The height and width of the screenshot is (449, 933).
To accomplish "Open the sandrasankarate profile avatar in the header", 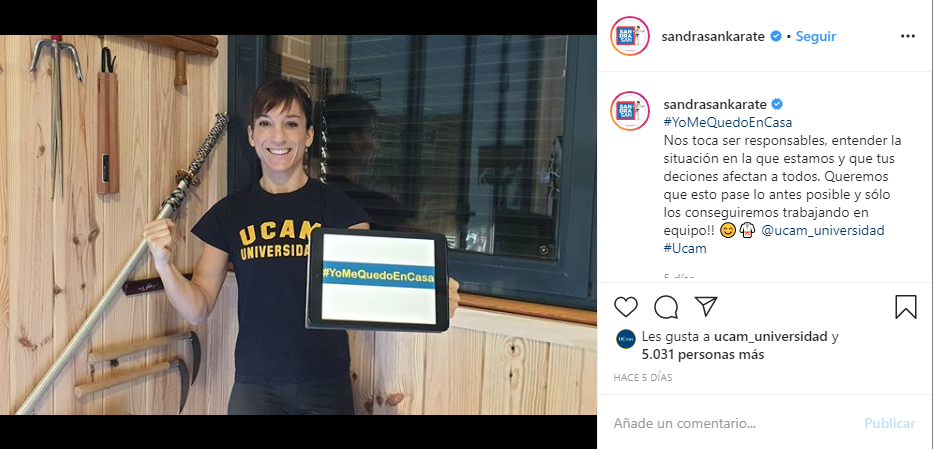I will [630, 36].
